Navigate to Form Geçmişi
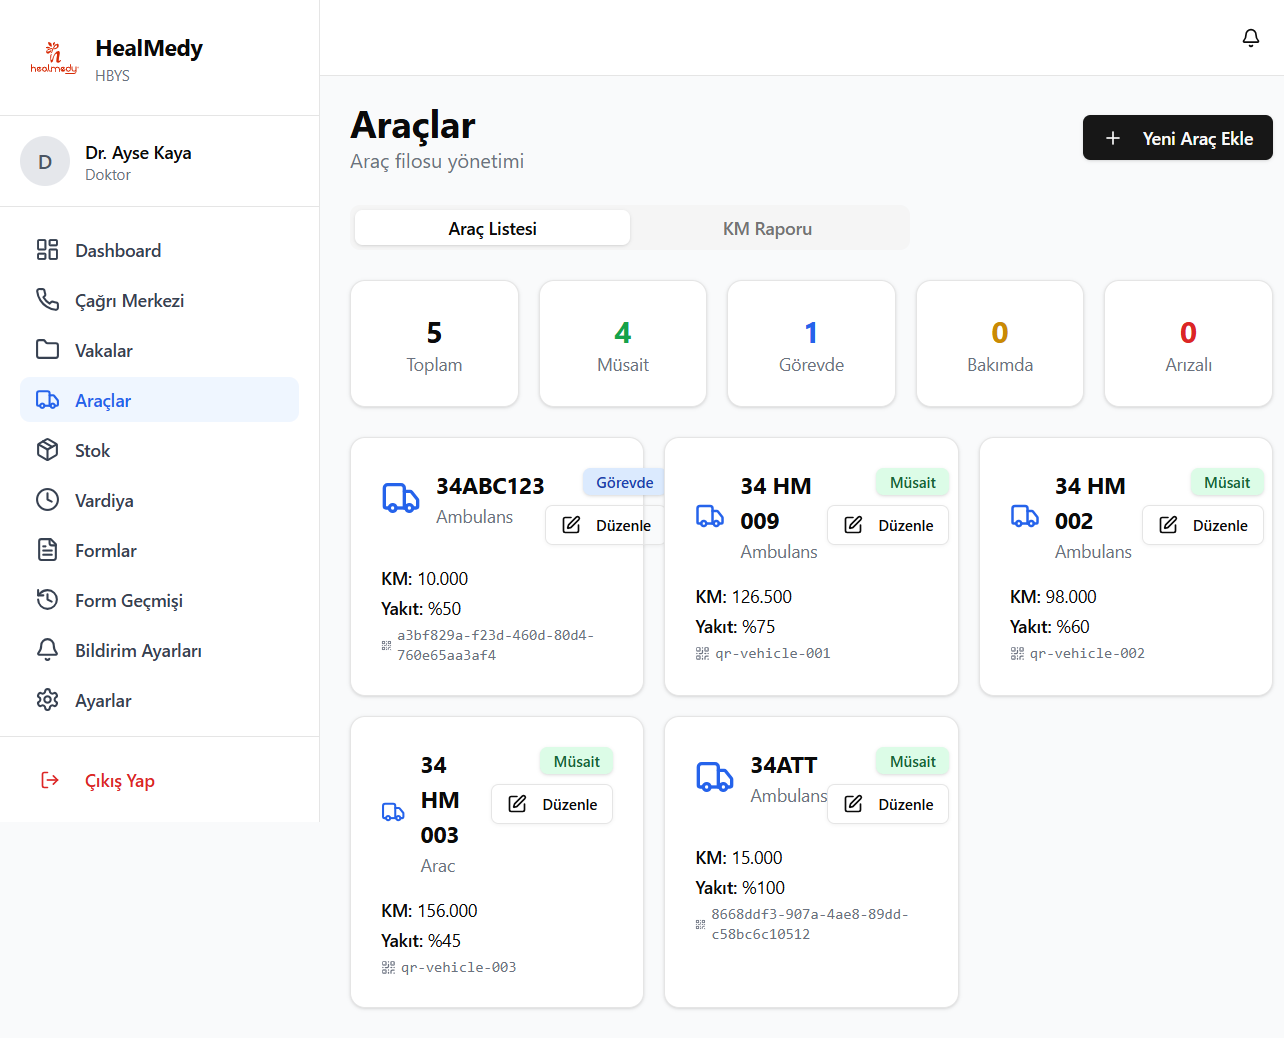Image resolution: width=1284 pixels, height=1038 pixels. click(128, 601)
